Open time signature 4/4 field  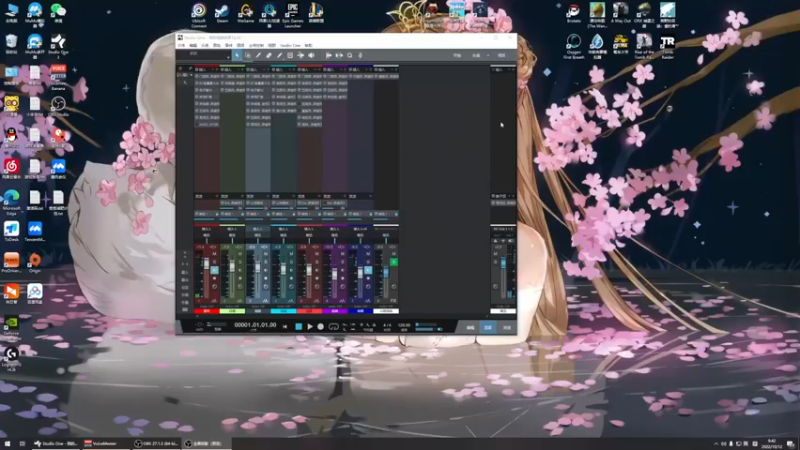click(x=387, y=326)
